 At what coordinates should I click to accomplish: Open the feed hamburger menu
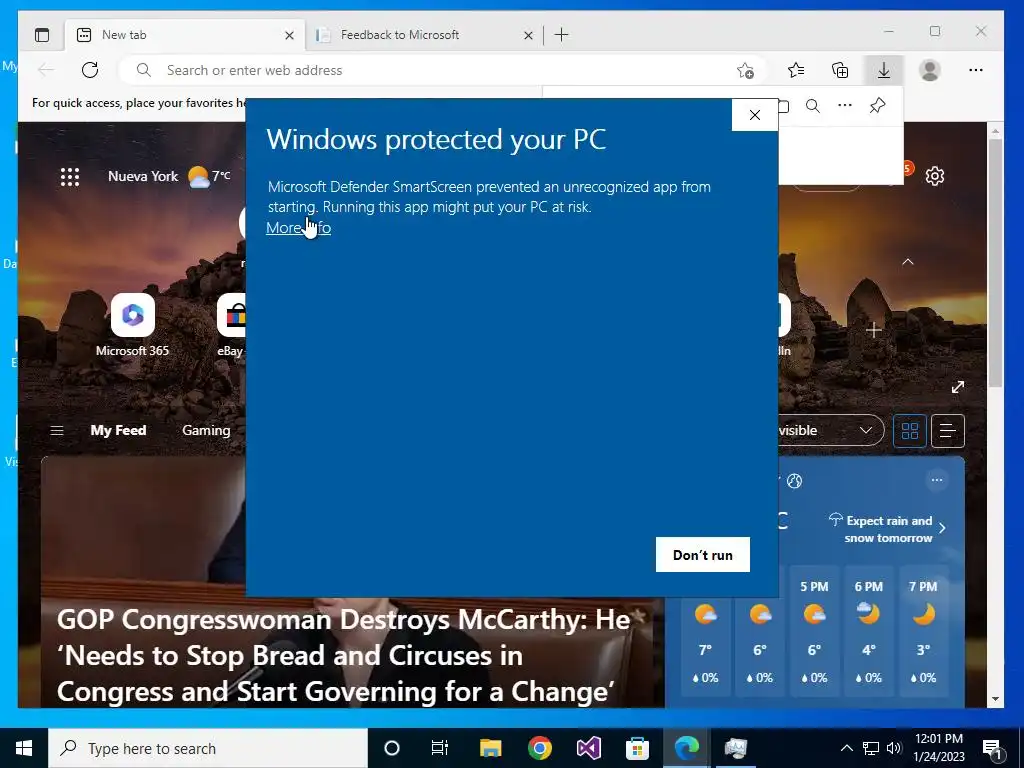[x=57, y=430]
